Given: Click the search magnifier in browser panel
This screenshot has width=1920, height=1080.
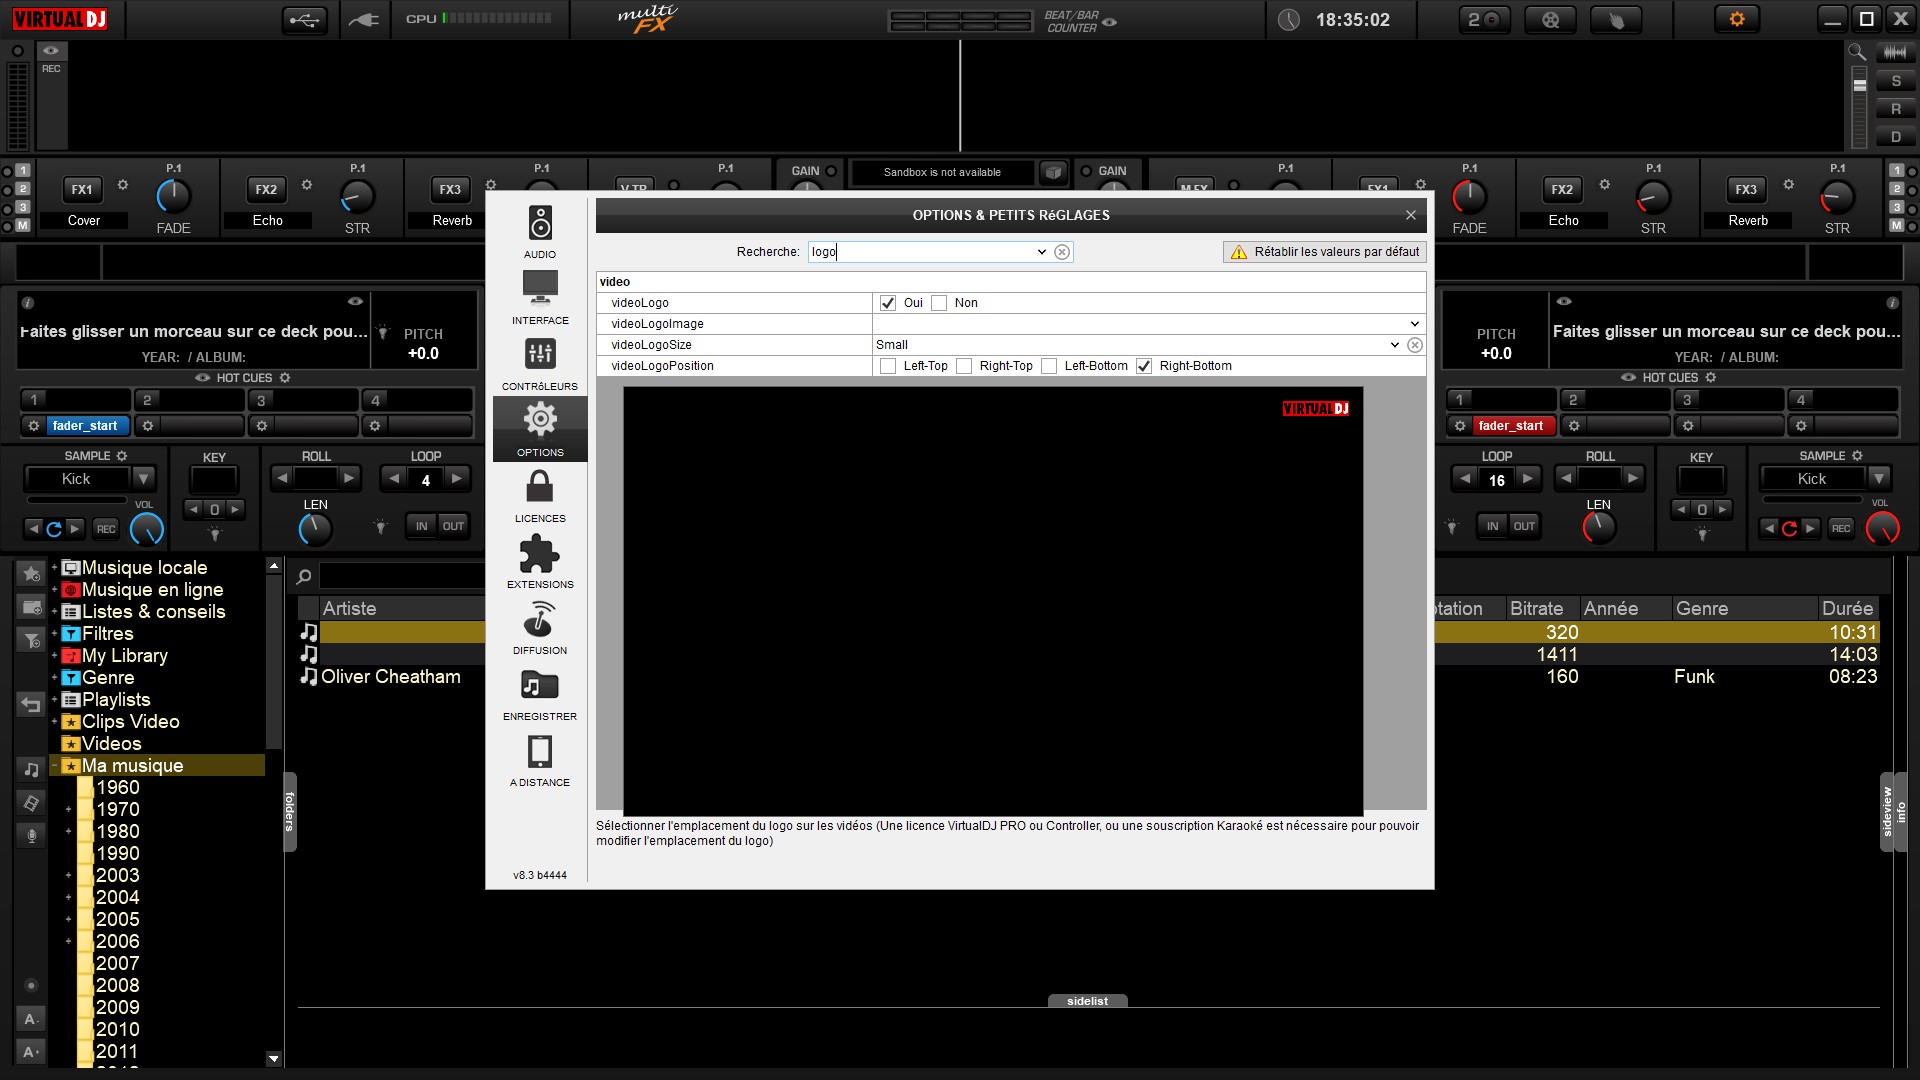Looking at the screenshot, I should click(304, 575).
